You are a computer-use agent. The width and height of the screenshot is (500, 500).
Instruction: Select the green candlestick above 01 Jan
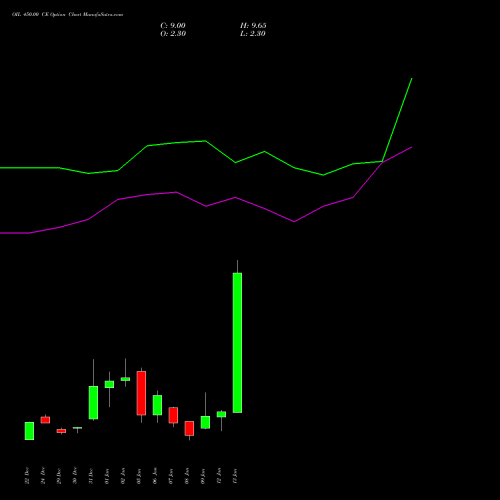pyautogui.click(x=109, y=384)
